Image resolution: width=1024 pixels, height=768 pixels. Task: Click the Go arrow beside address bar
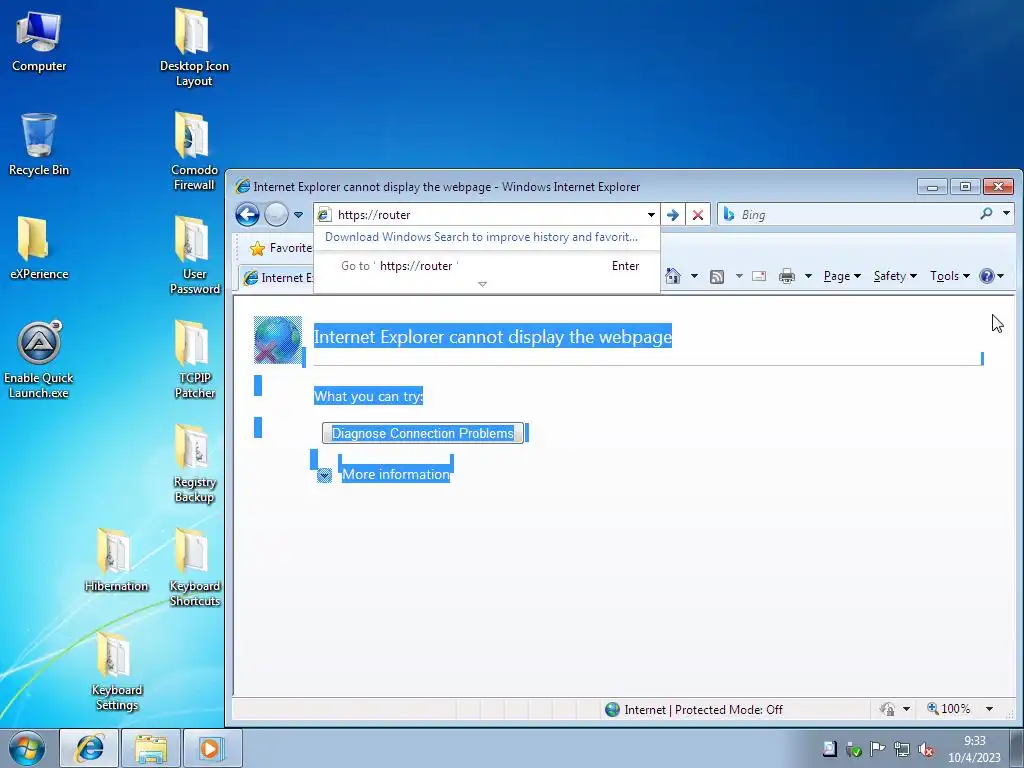pos(673,215)
